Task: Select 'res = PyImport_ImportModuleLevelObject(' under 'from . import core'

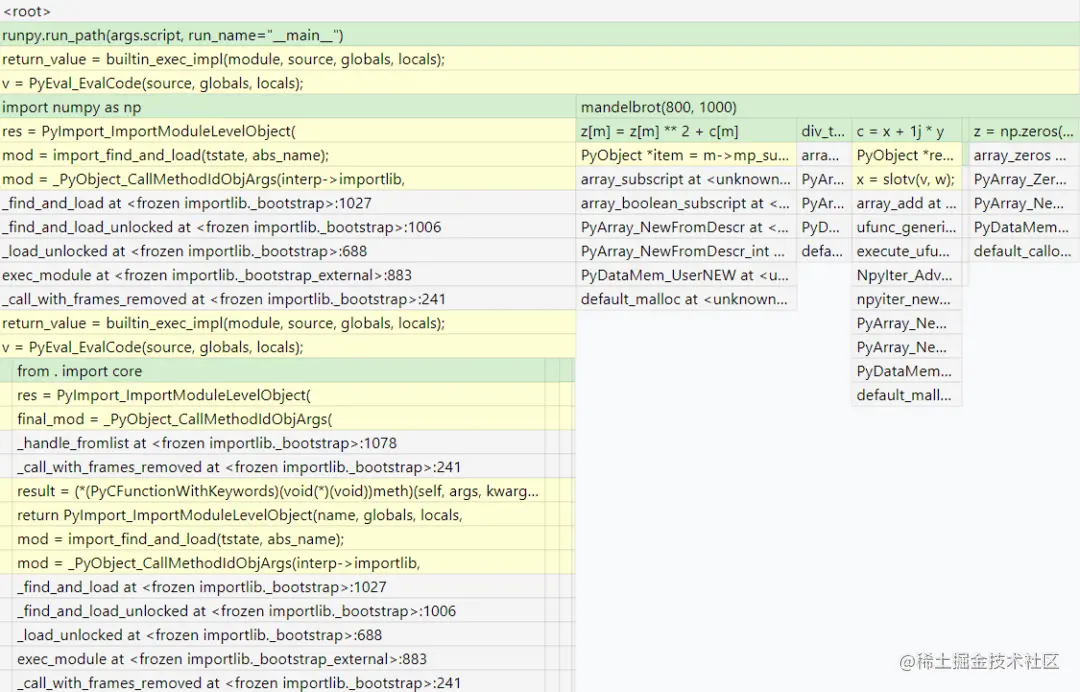Action: [278, 395]
